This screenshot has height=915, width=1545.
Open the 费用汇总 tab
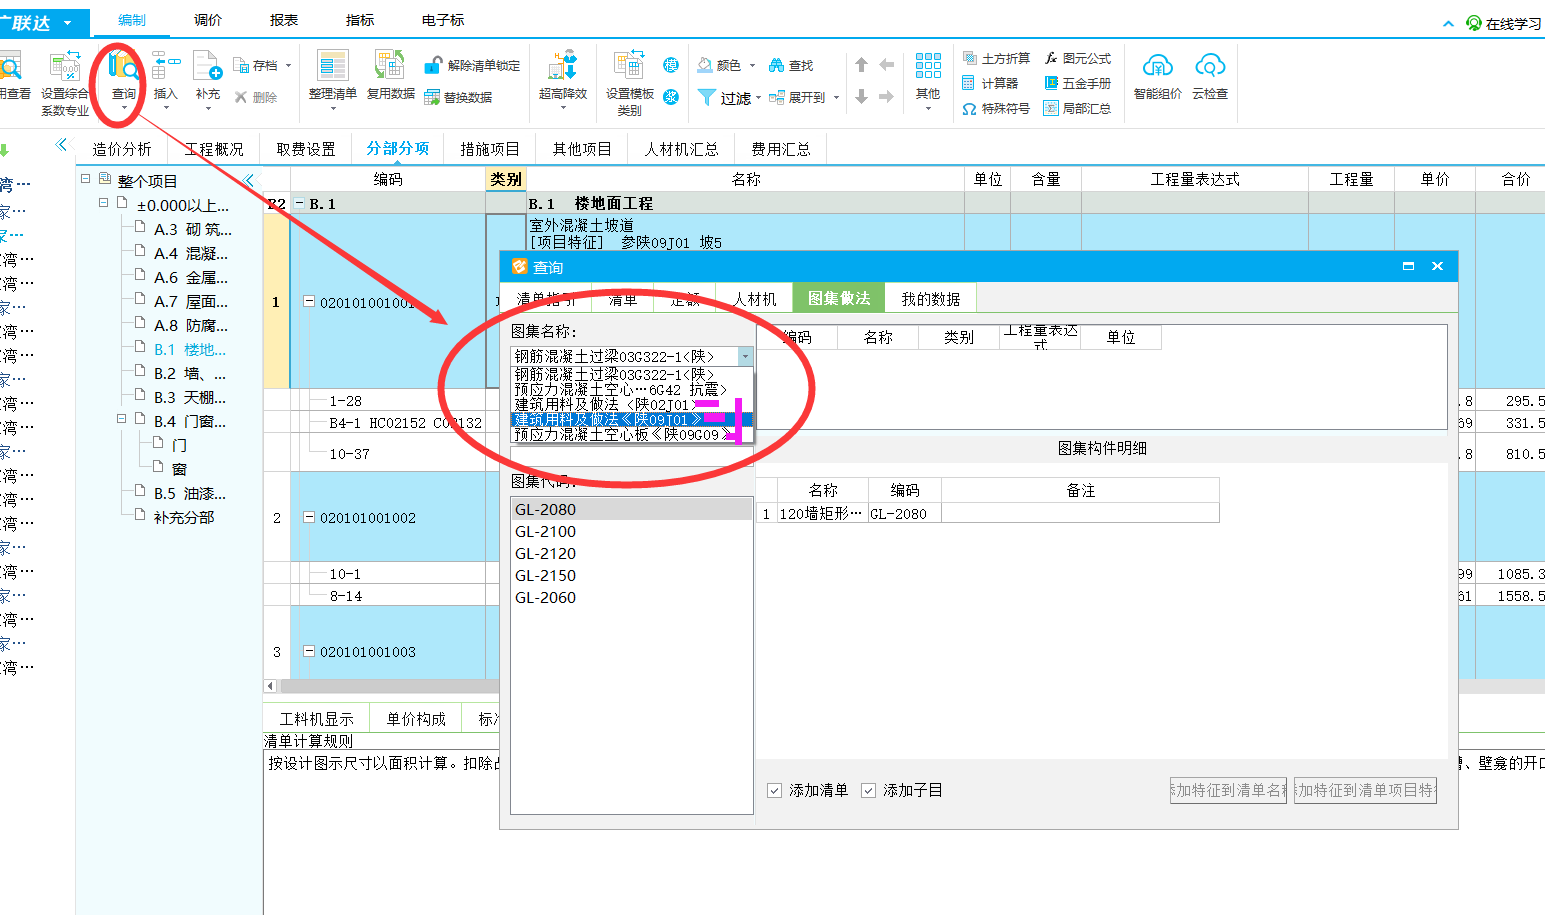[781, 149]
